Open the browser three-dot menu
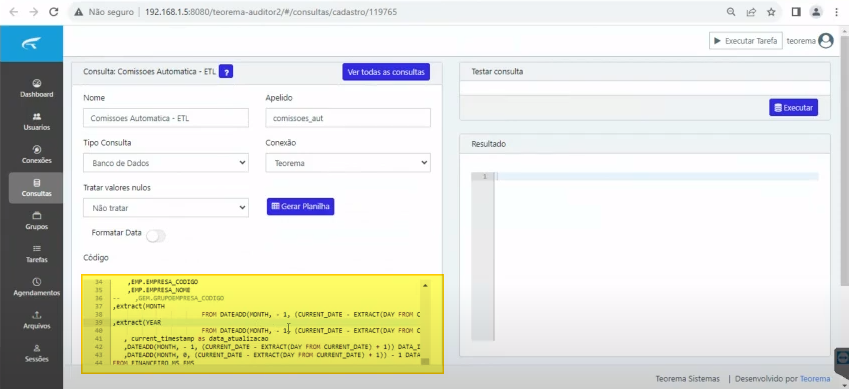This screenshot has height=389, width=849. click(x=837, y=11)
